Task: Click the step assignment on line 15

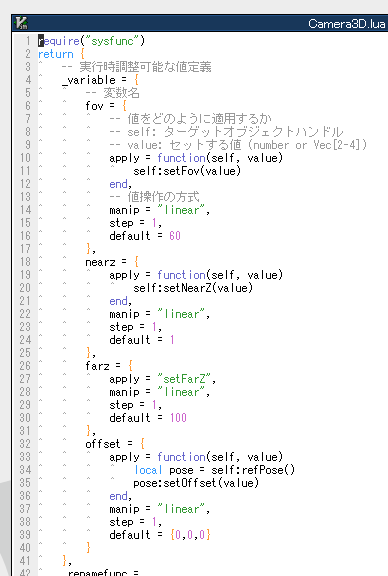Action: pyautogui.click(x=136, y=223)
